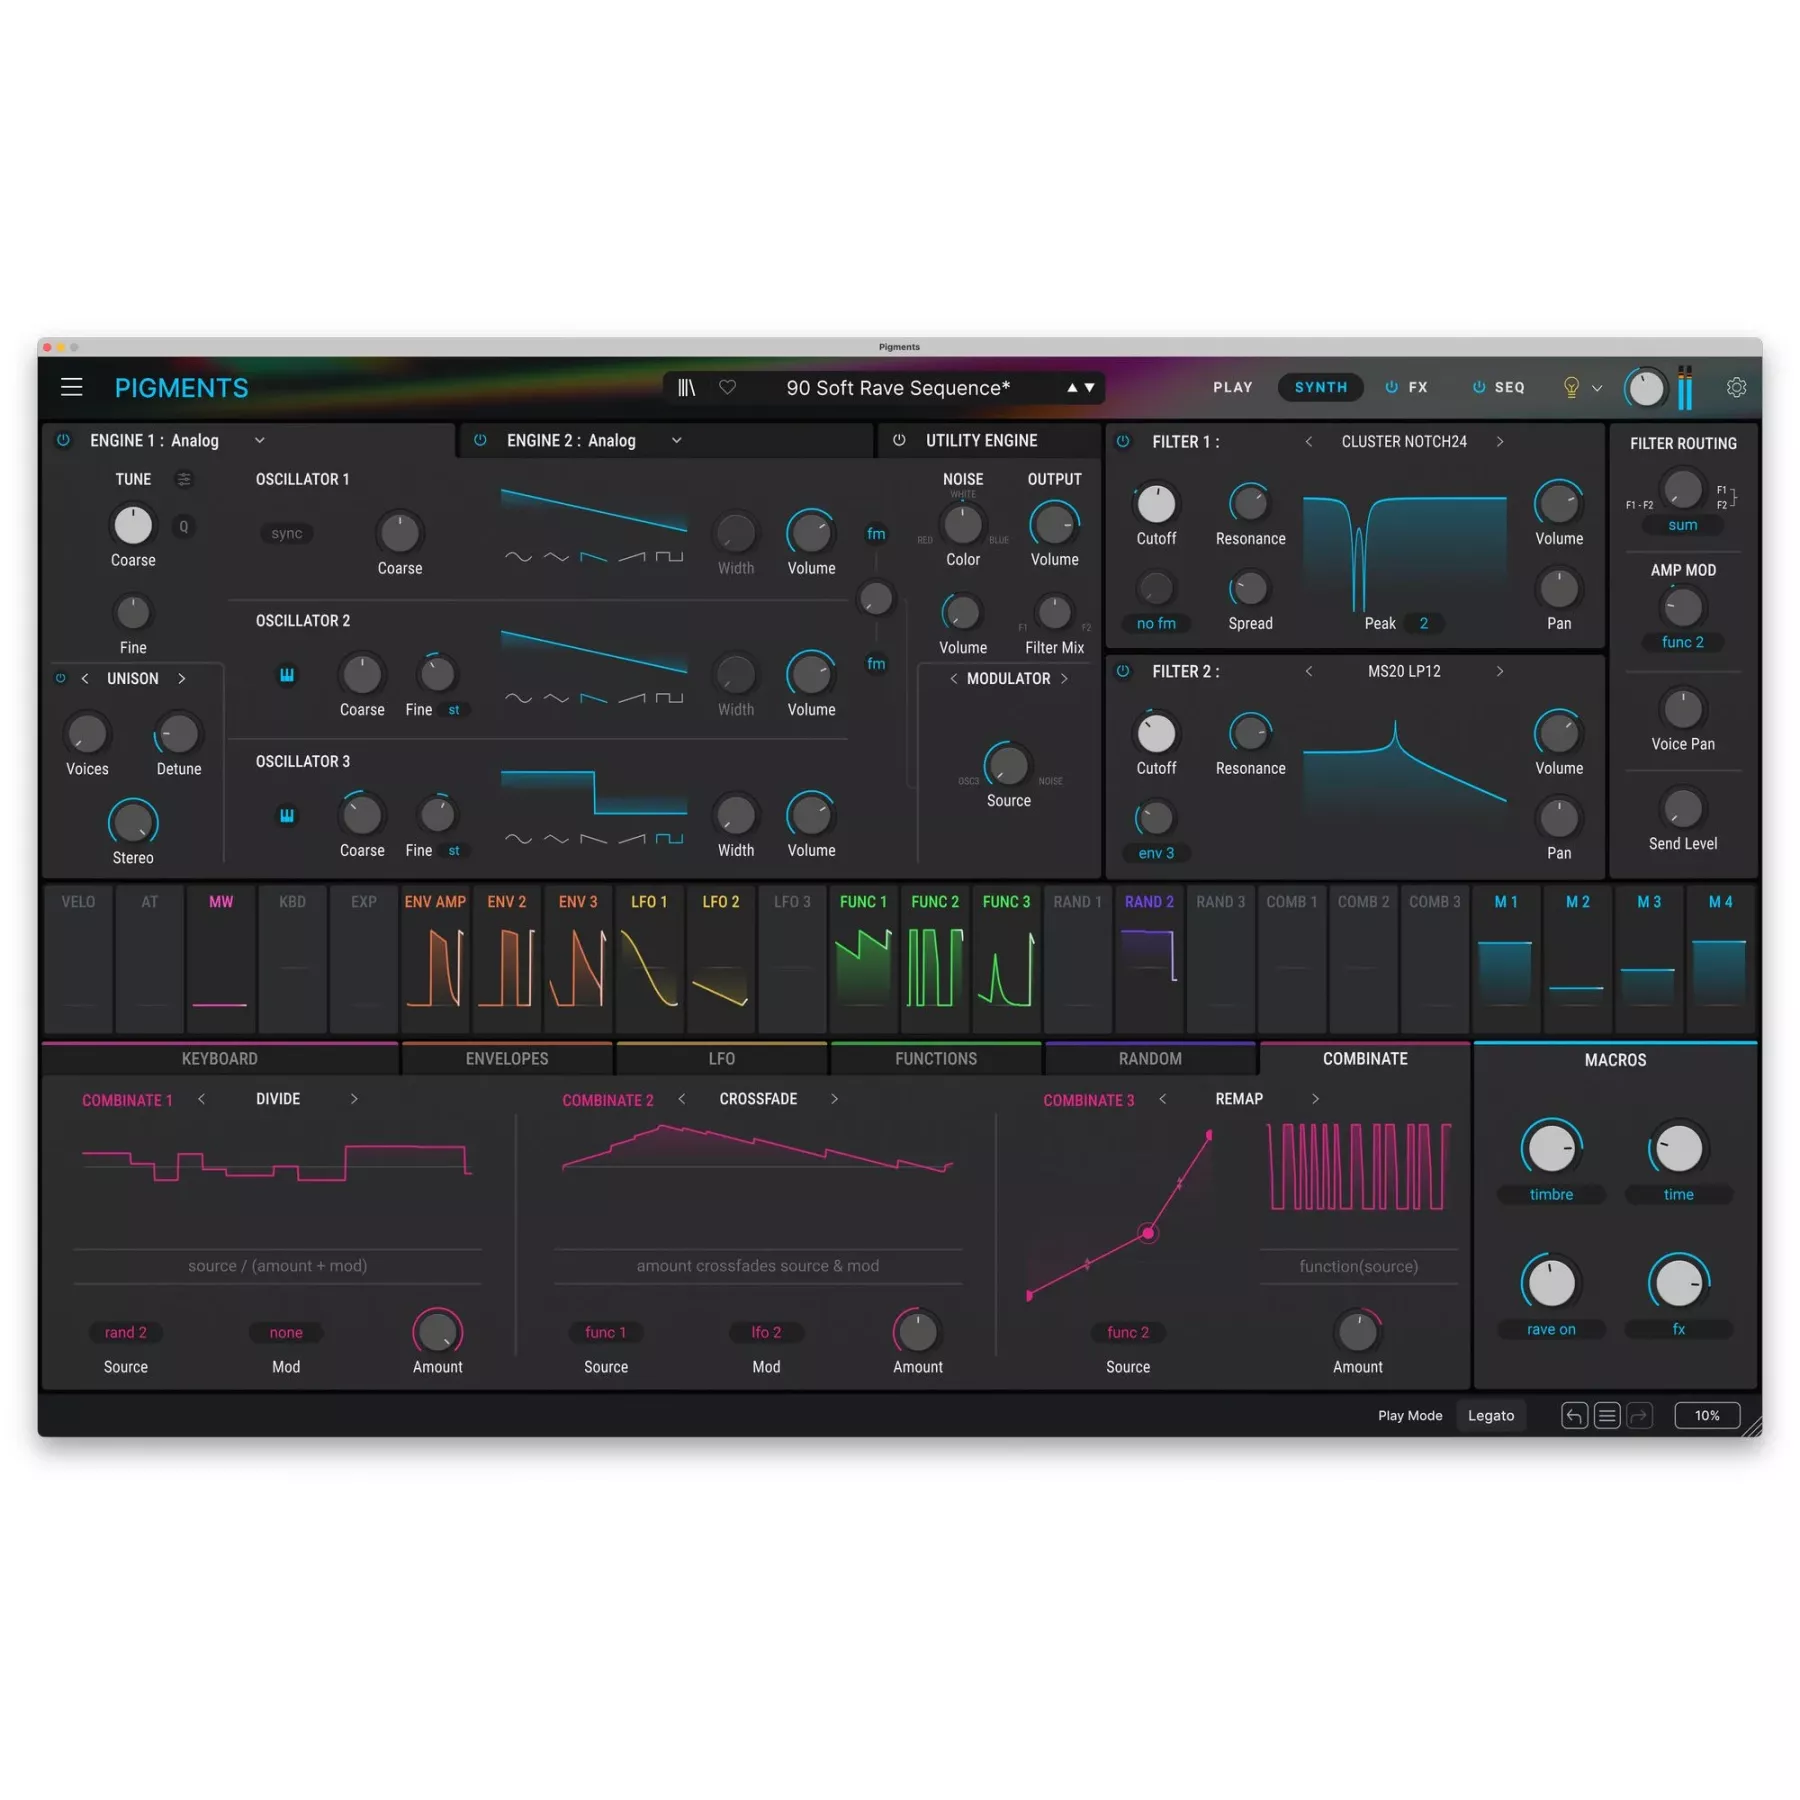Click the Filter 1 Cutoff knob
The height and width of the screenshot is (1800, 1800).
tap(1156, 504)
